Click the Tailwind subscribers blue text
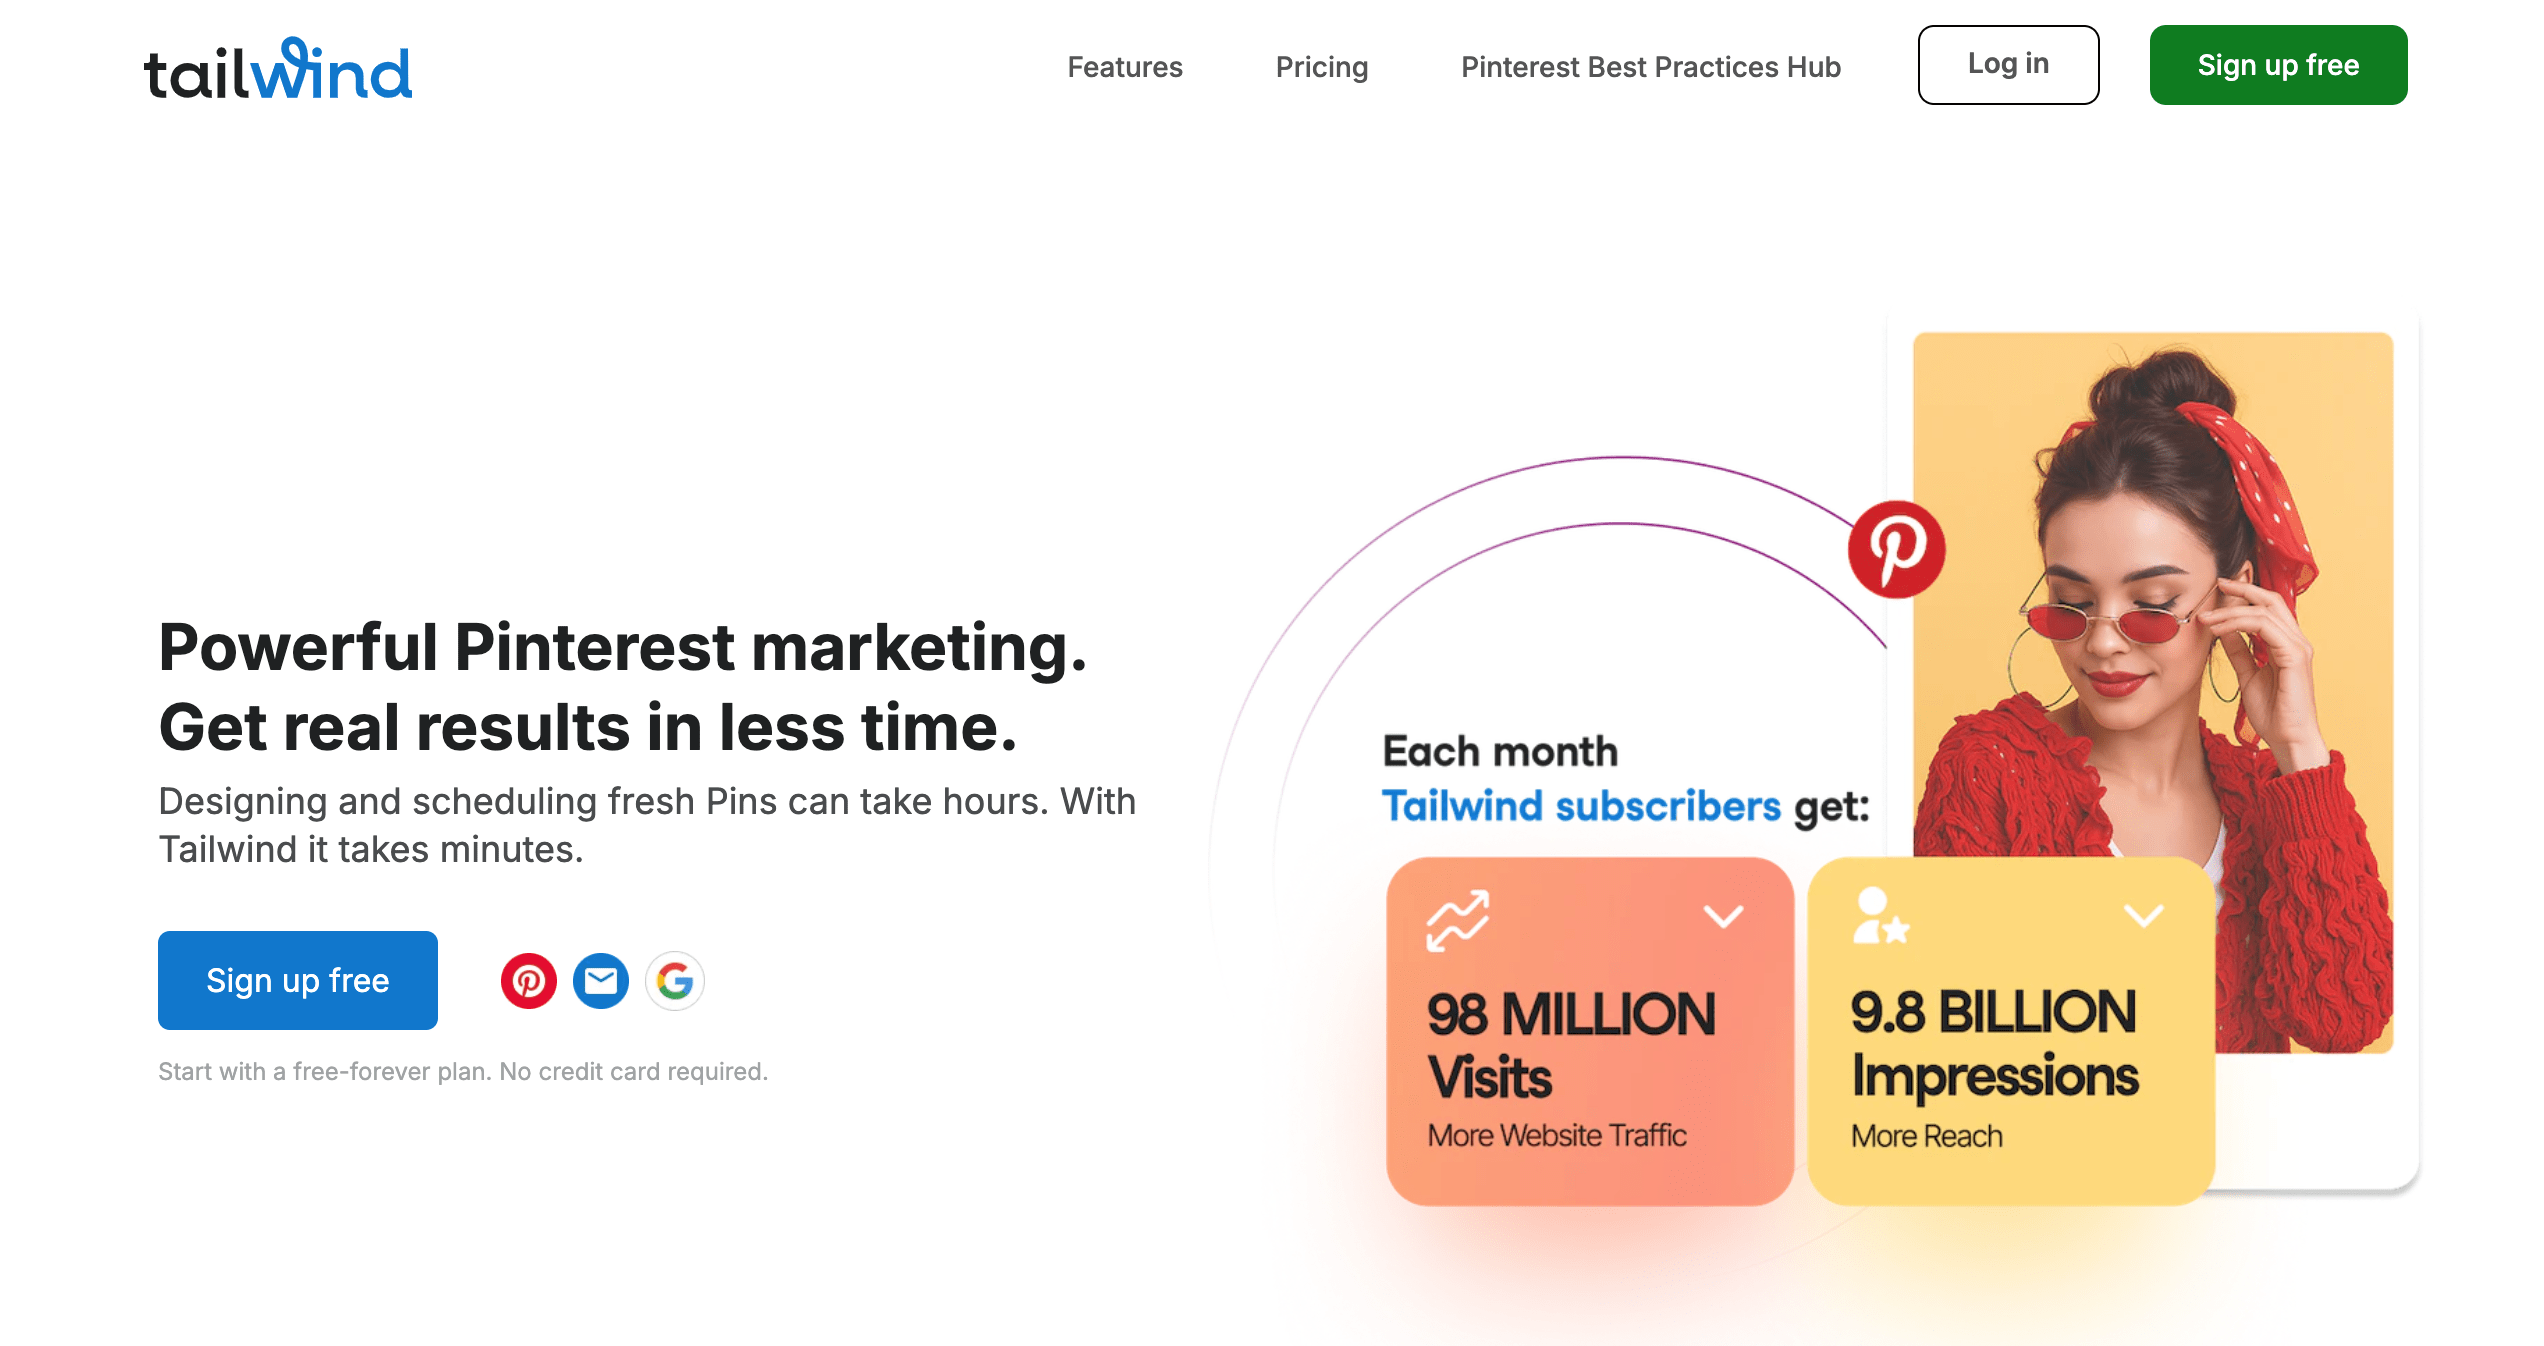This screenshot has width=2544, height=1346. 1581,806
